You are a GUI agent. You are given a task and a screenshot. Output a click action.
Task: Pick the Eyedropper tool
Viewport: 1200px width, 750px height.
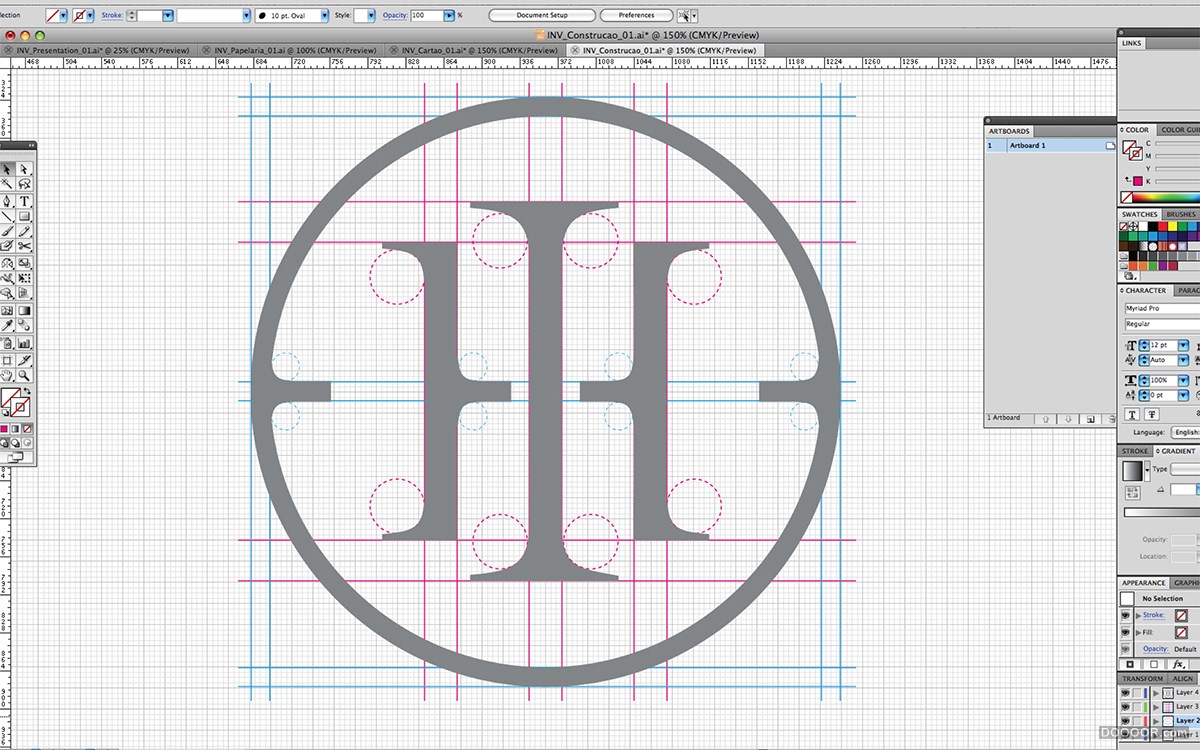pyautogui.click(x=8, y=326)
